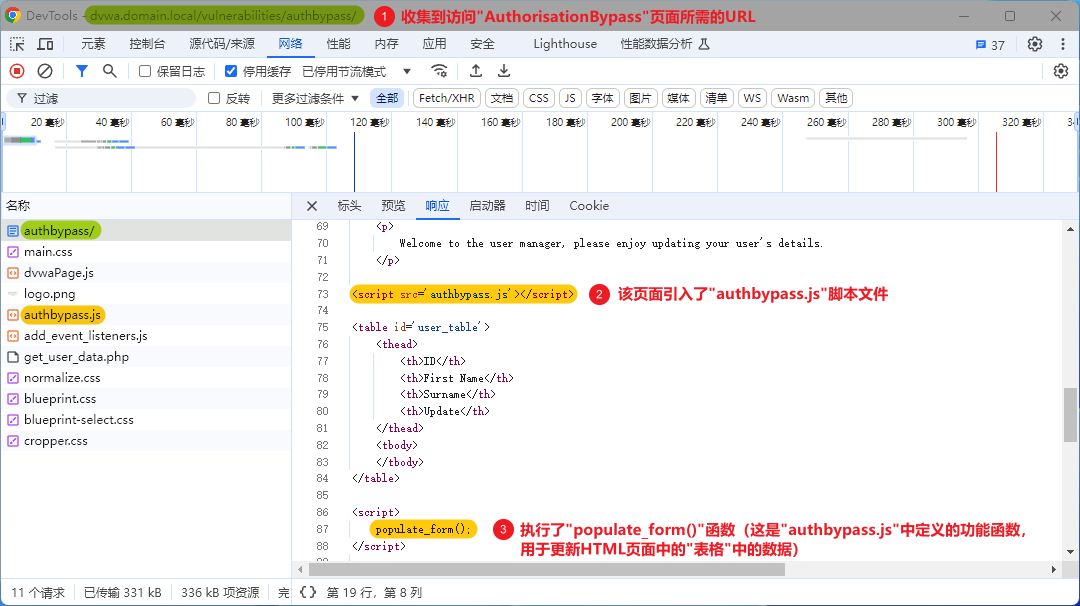Clear the network log
This screenshot has width=1080, height=606.
click(x=45, y=71)
